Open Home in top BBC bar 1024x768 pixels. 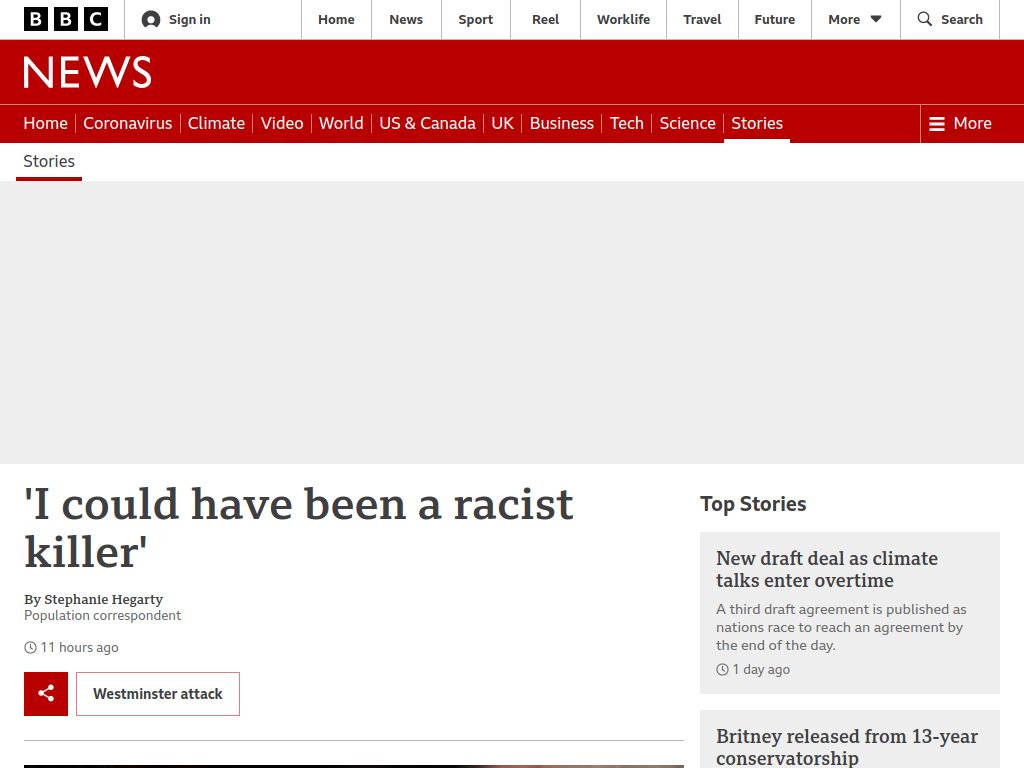[336, 20]
